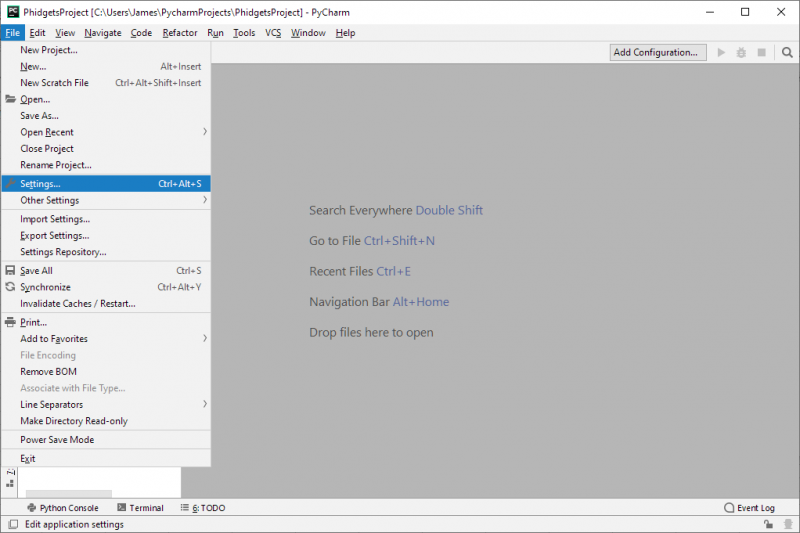Open the 6: TODO tool window
The width and height of the screenshot is (800, 533).
coord(203,508)
